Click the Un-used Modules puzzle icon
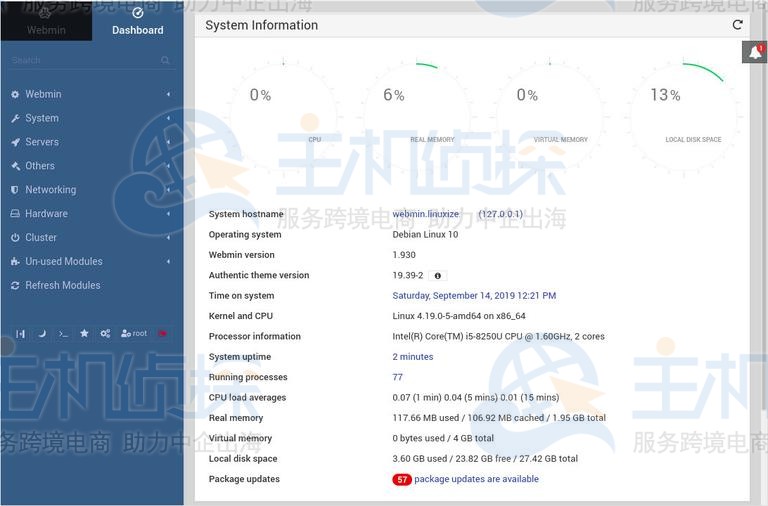 15,262
